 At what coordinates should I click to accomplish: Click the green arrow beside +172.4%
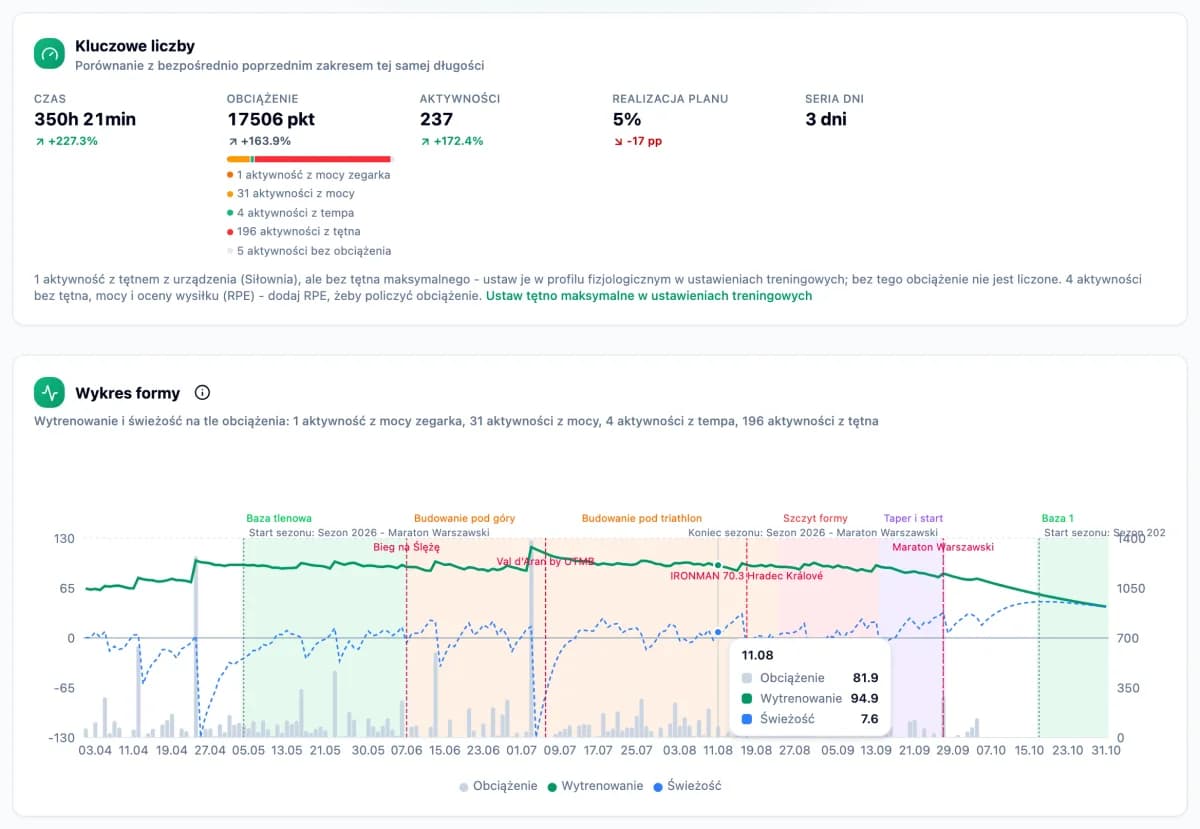(x=424, y=141)
